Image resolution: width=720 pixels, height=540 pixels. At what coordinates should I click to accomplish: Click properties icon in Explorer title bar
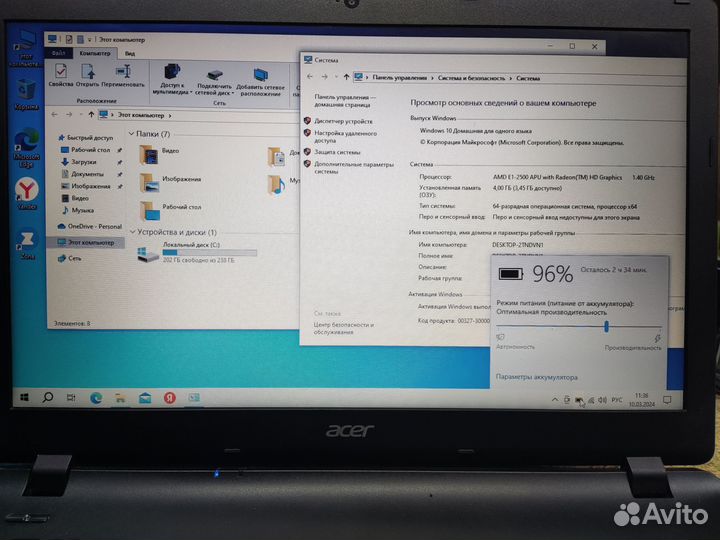[69, 39]
